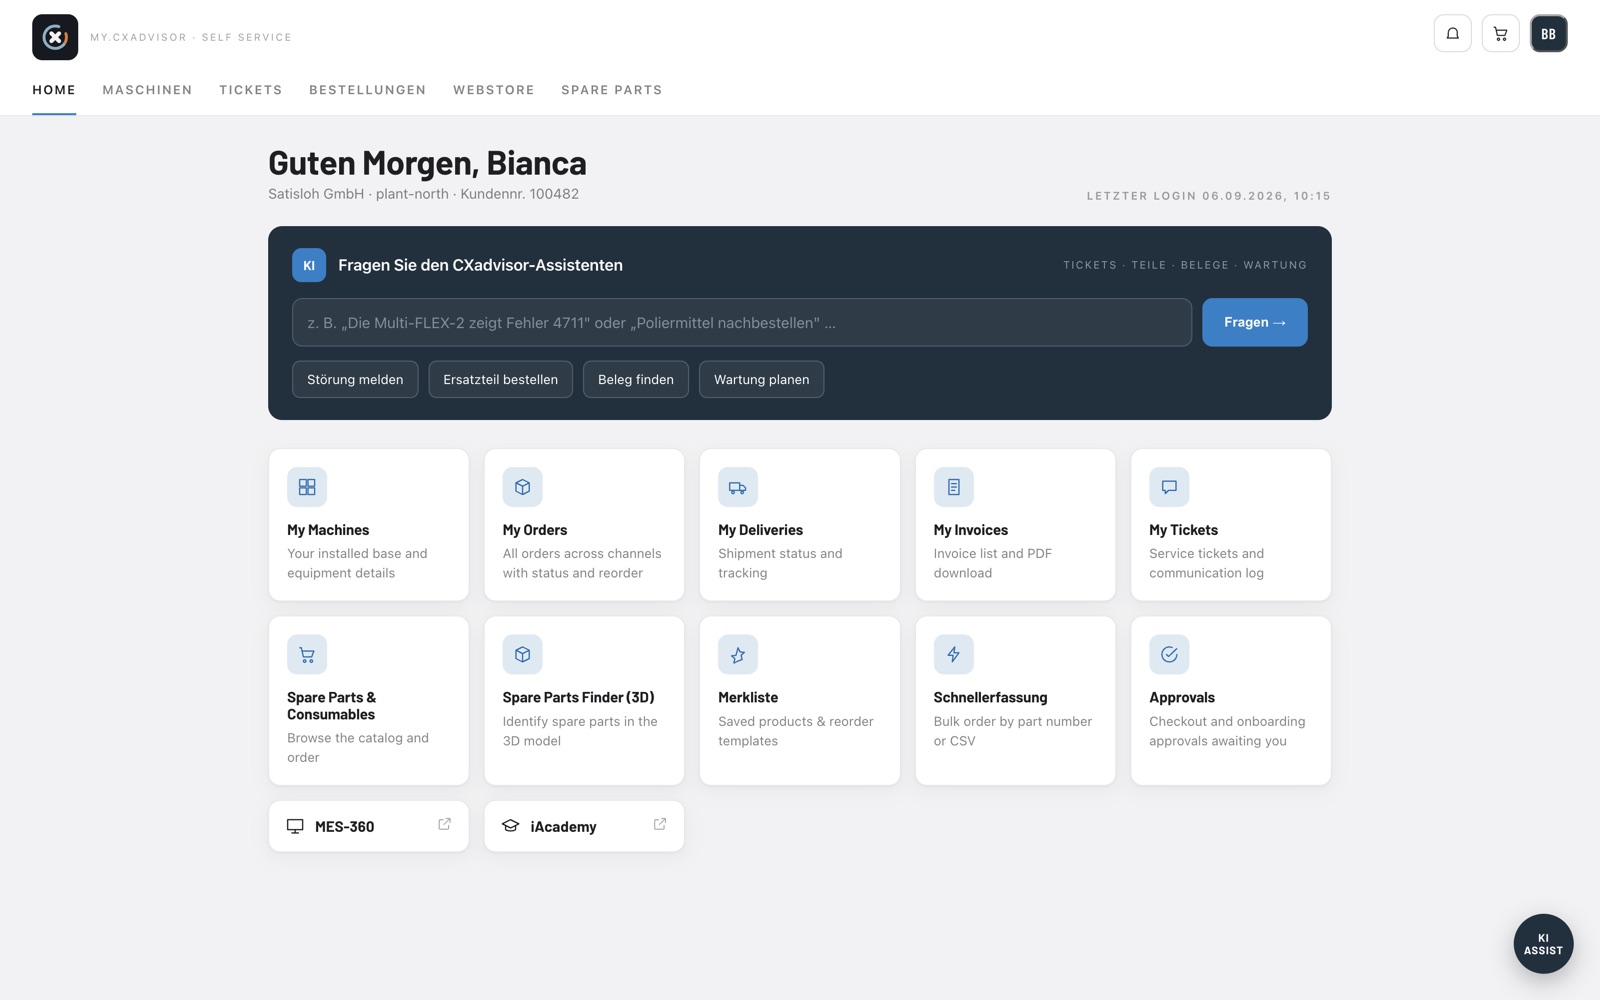
Task: Click the Schnellerfassung lightning icon
Action: (953, 655)
